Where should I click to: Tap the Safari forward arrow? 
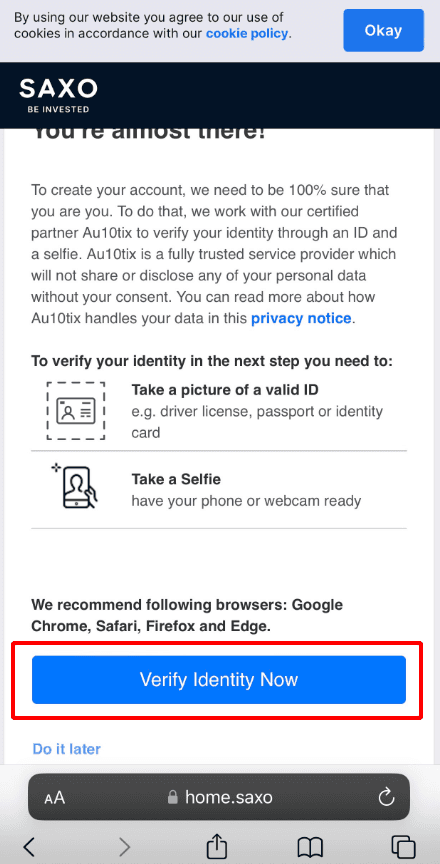pyautogui.click(x=125, y=846)
